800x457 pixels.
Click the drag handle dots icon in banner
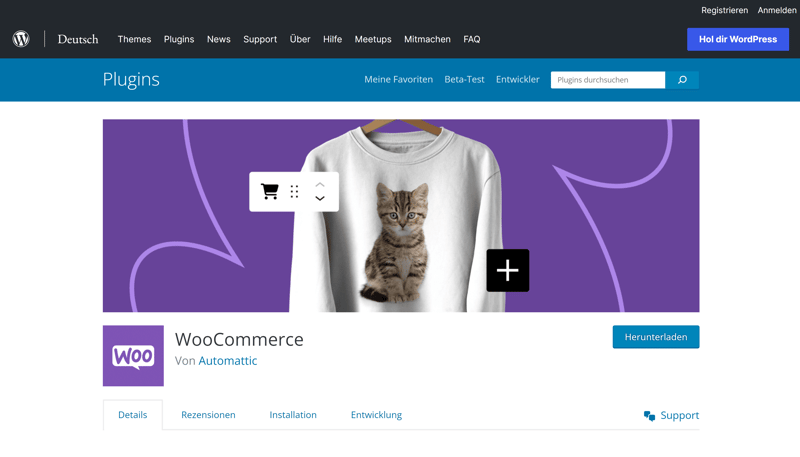point(294,192)
